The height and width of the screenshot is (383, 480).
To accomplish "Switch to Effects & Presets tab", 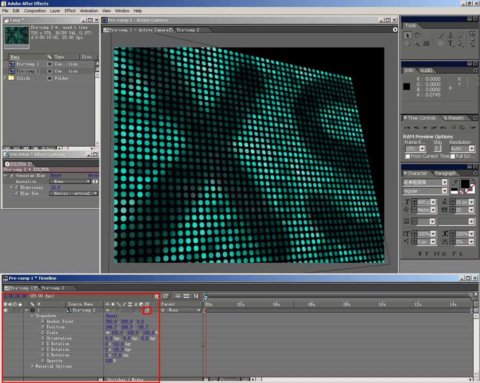I will (x=454, y=118).
